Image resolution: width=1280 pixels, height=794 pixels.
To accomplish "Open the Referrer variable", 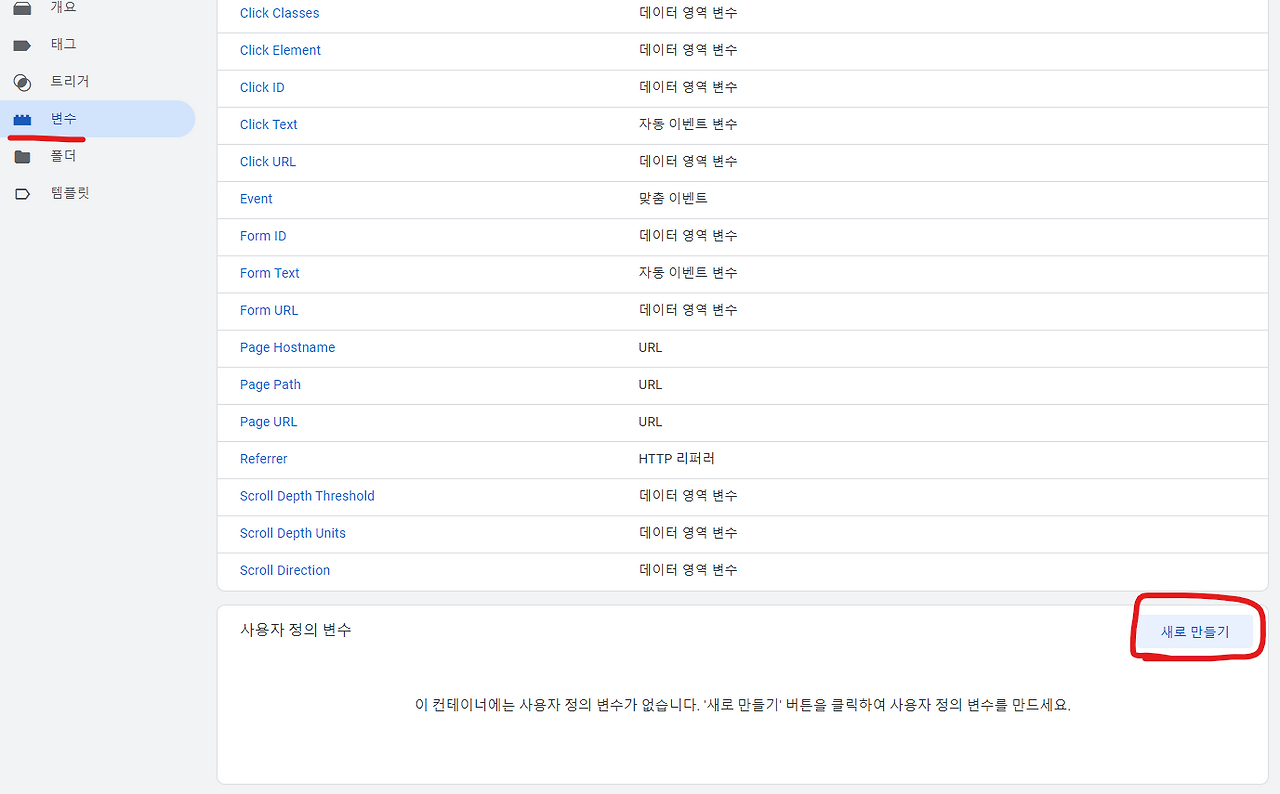I will [x=263, y=458].
